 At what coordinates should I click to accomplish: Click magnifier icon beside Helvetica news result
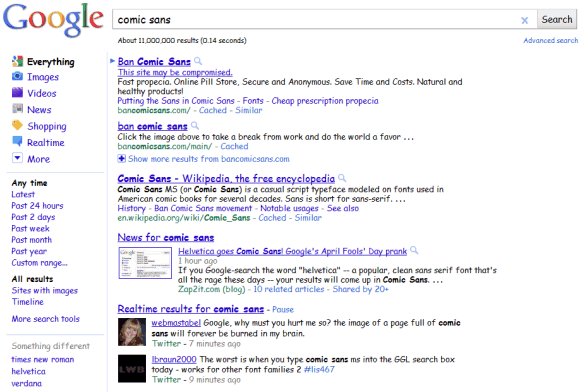(414, 250)
